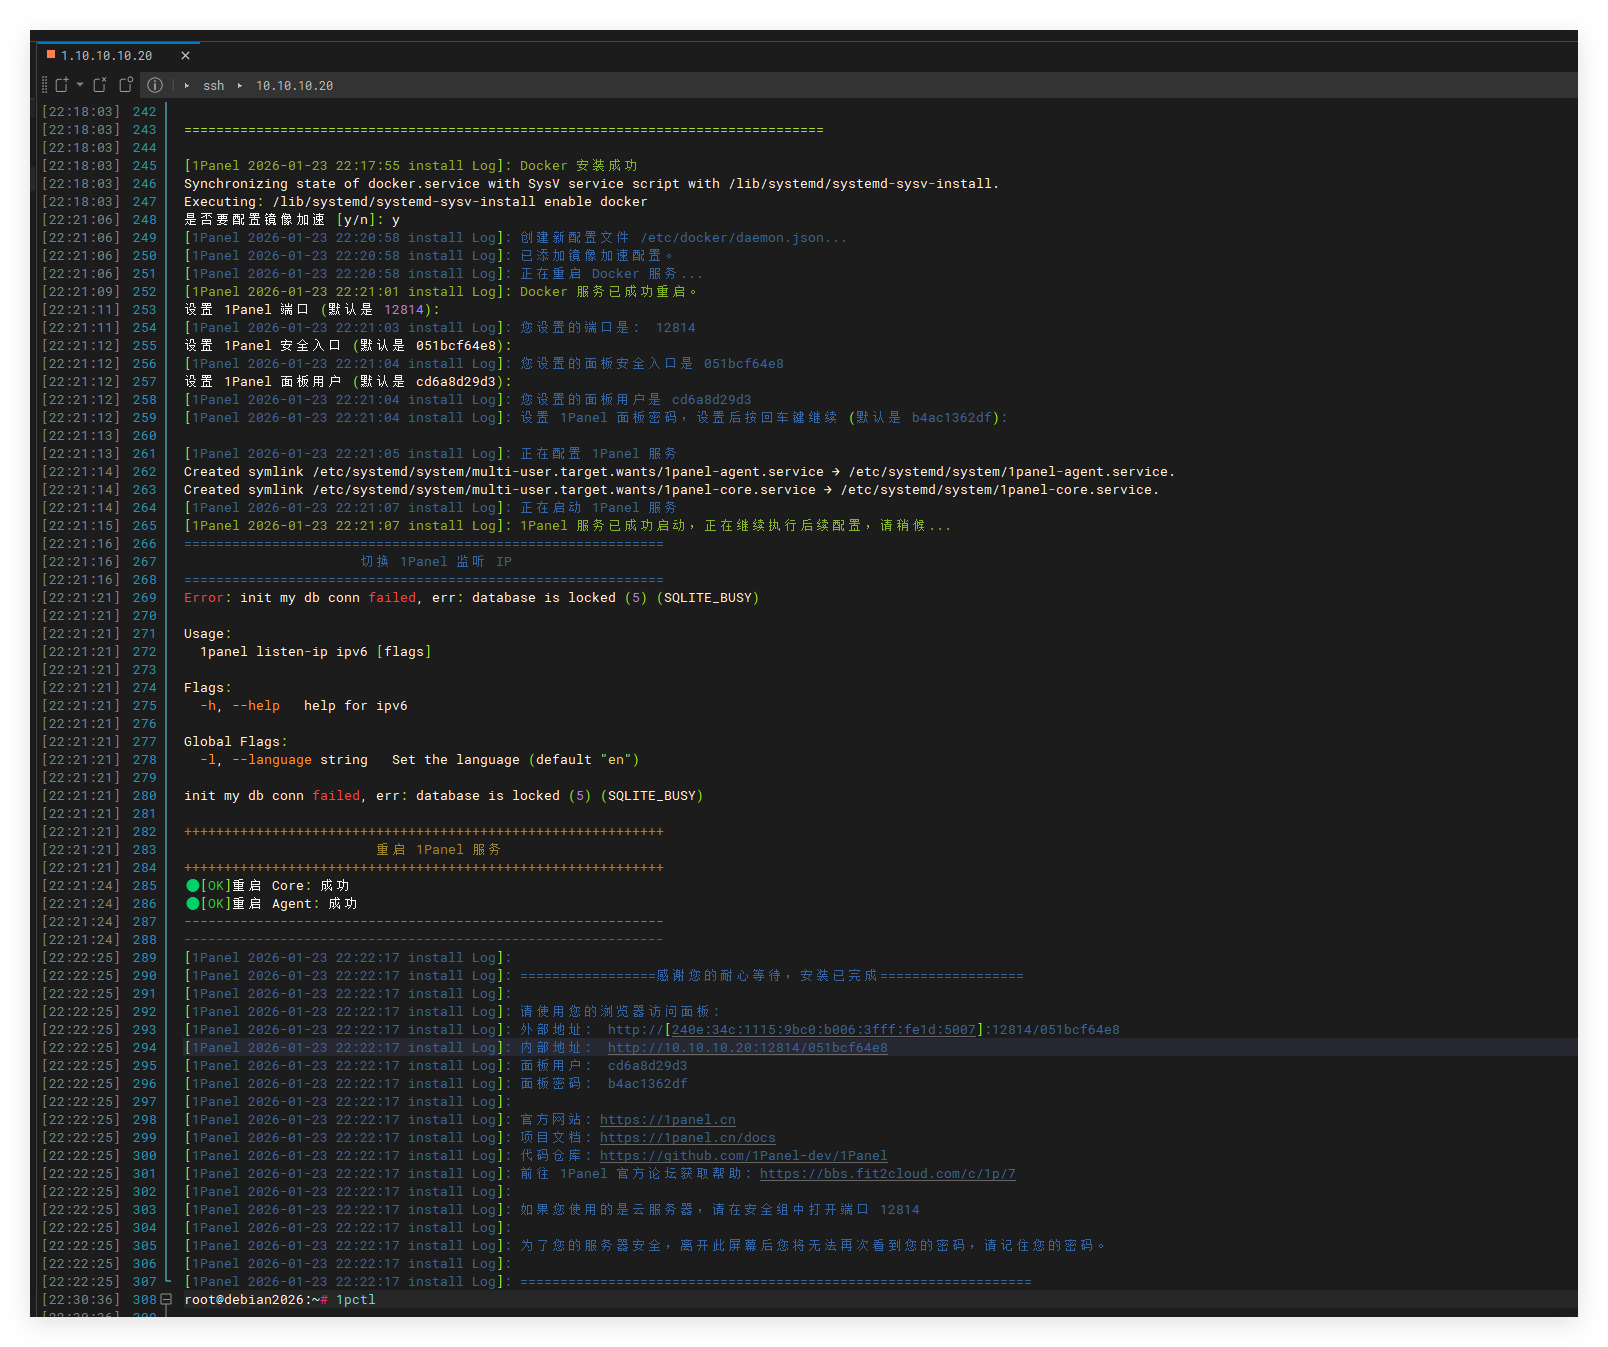Click the external IPv6 address link
Screen dimensions: 1608x1347
823,1030
